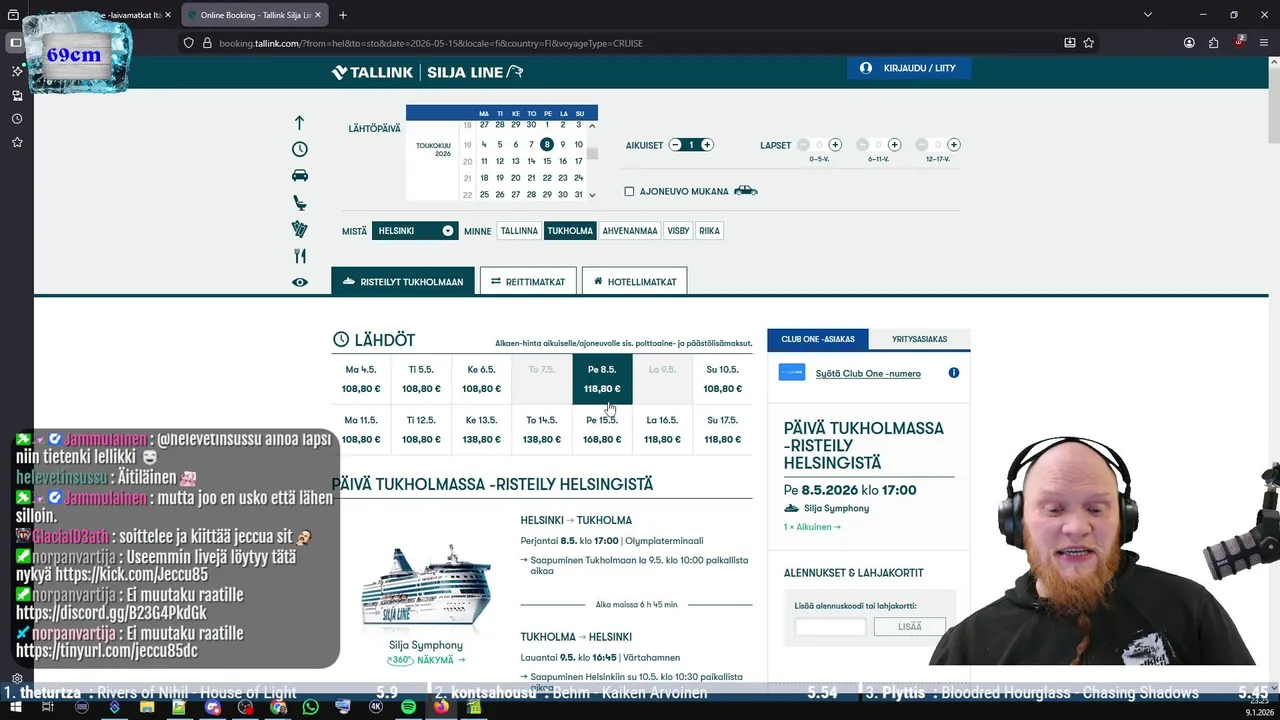Expand the 1 × Aikuinen details link
The width and height of the screenshot is (1280, 720).
pyautogui.click(x=812, y=527)
